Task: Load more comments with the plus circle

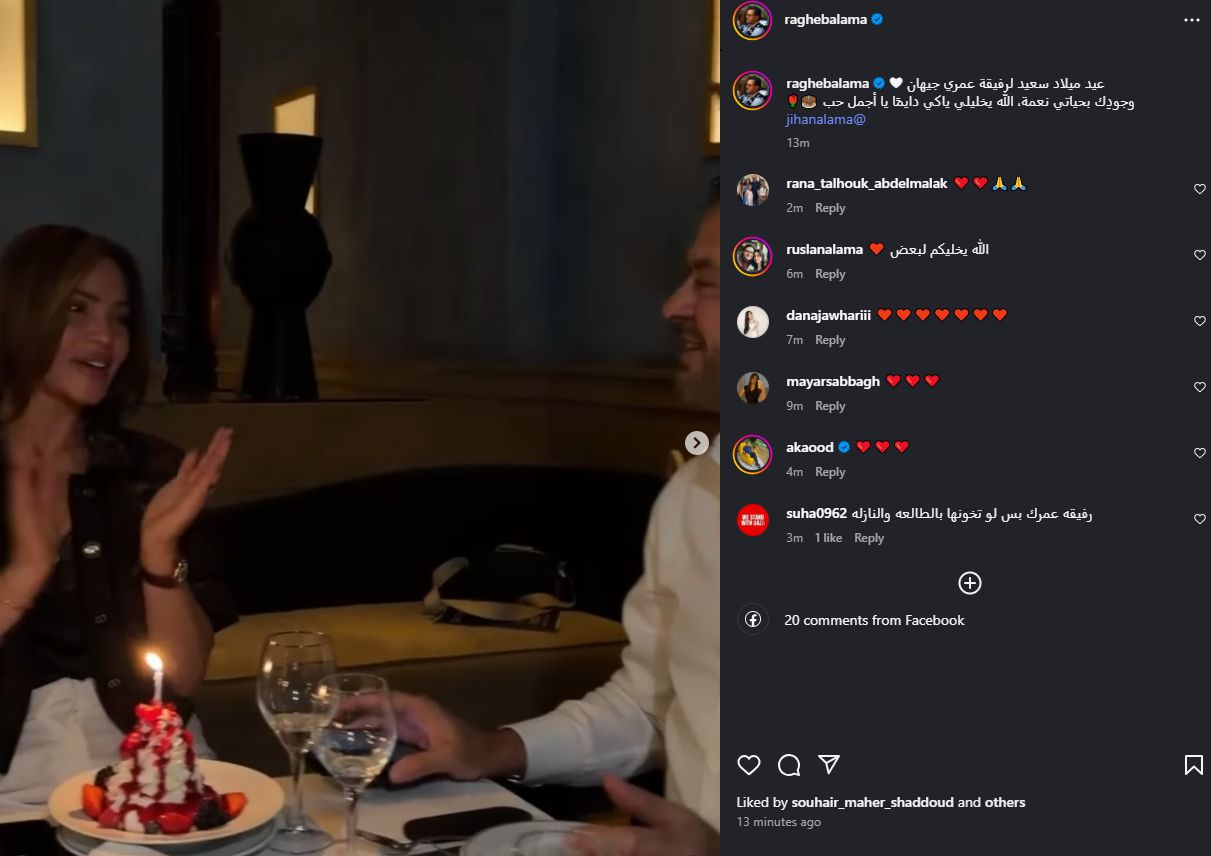Action: [x=970, y=583]
